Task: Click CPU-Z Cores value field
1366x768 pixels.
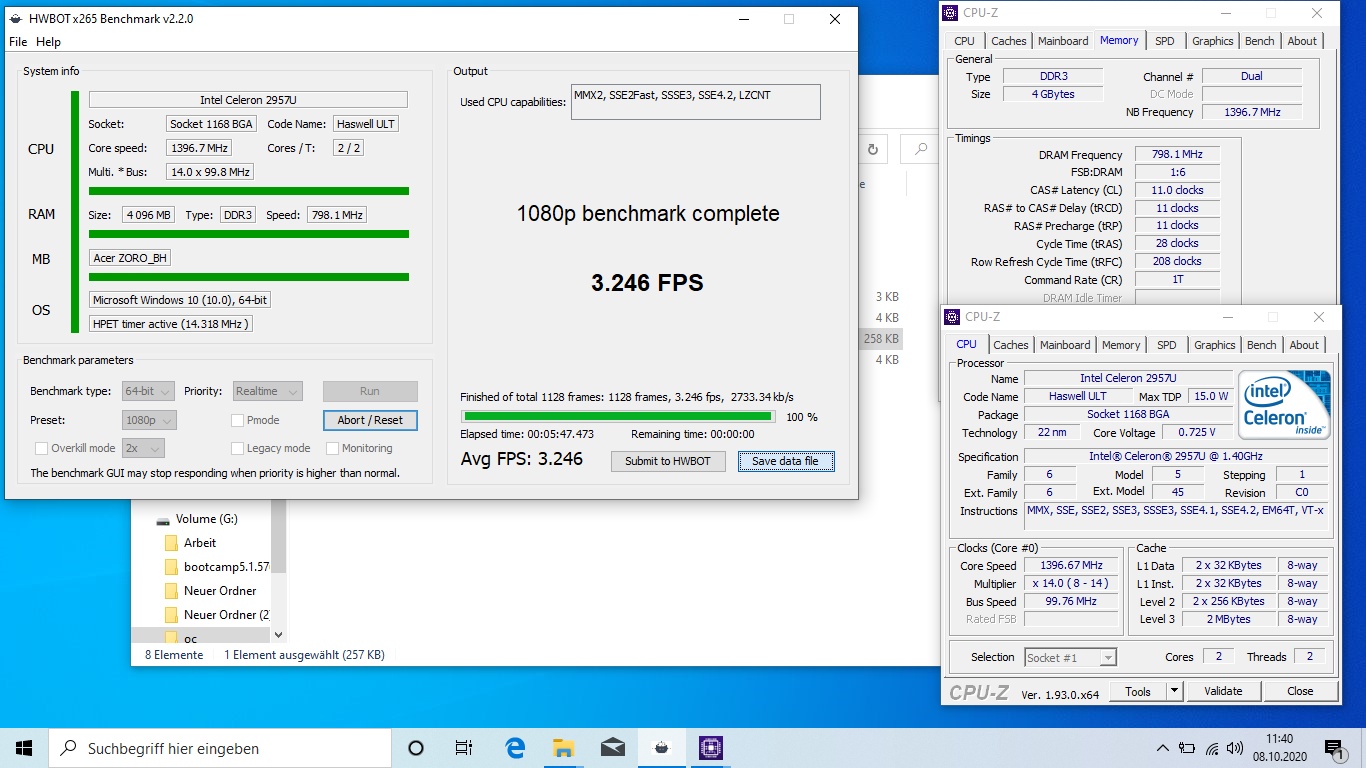Action: (1218, 656)
